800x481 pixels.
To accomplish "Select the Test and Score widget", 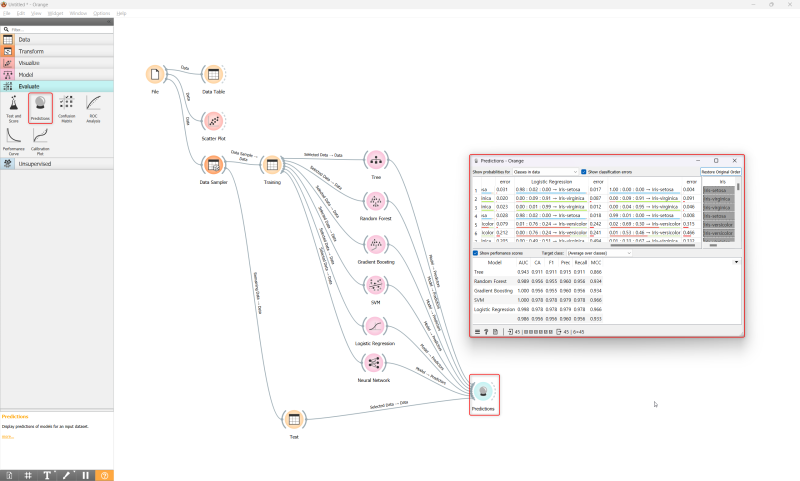I will pyautogui.click(x=14, y=109).
